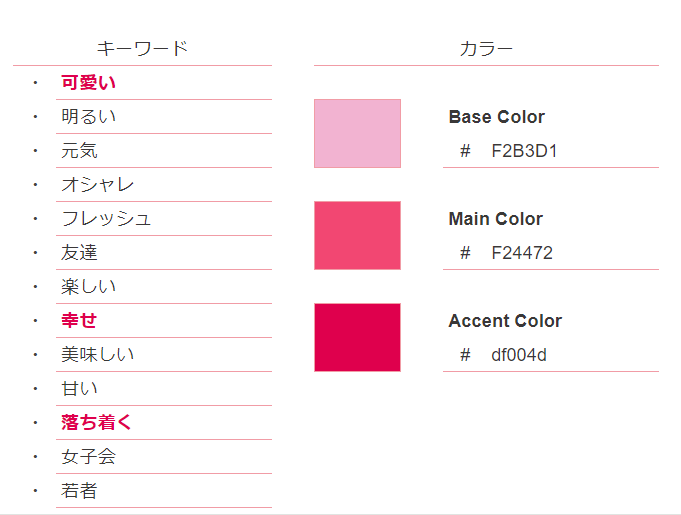Click the keyword 楽しい
The image size is (681, 515).
coord(88,287)
